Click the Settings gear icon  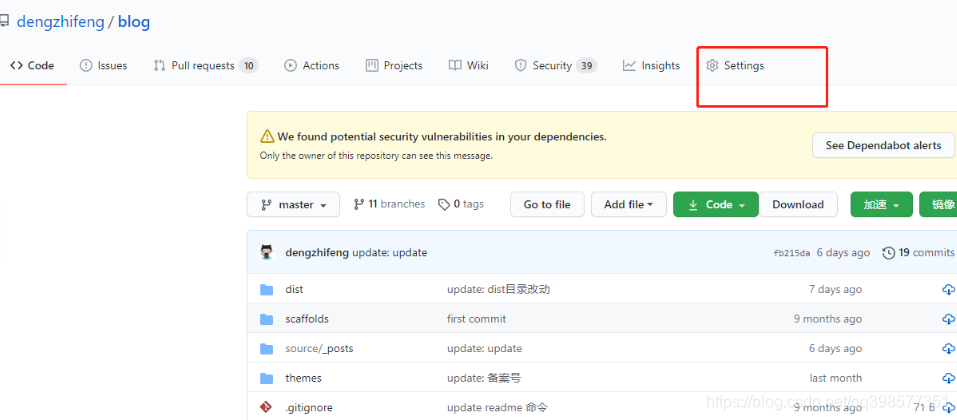[712, 65]
